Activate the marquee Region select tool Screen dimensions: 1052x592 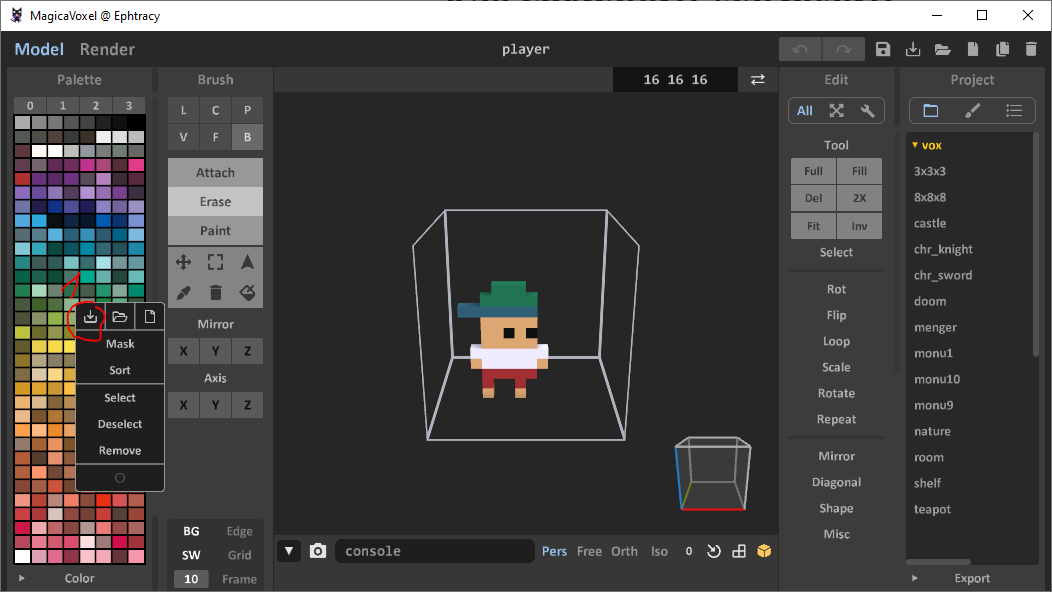pyautogui.click(x=215, y=261)
